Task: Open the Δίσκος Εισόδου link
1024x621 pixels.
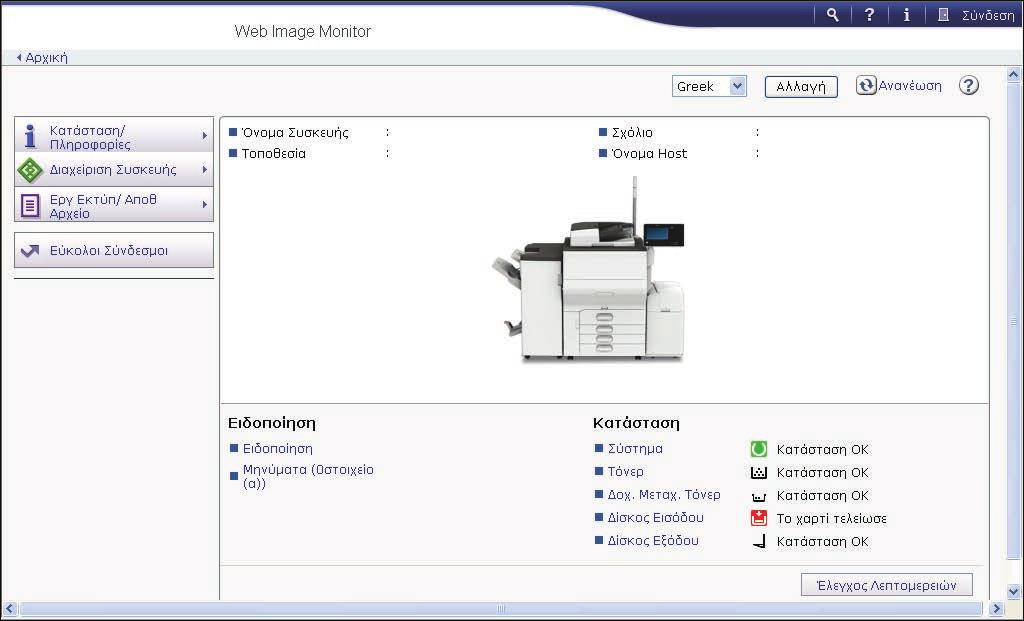Action: click(x=655, y=517)
